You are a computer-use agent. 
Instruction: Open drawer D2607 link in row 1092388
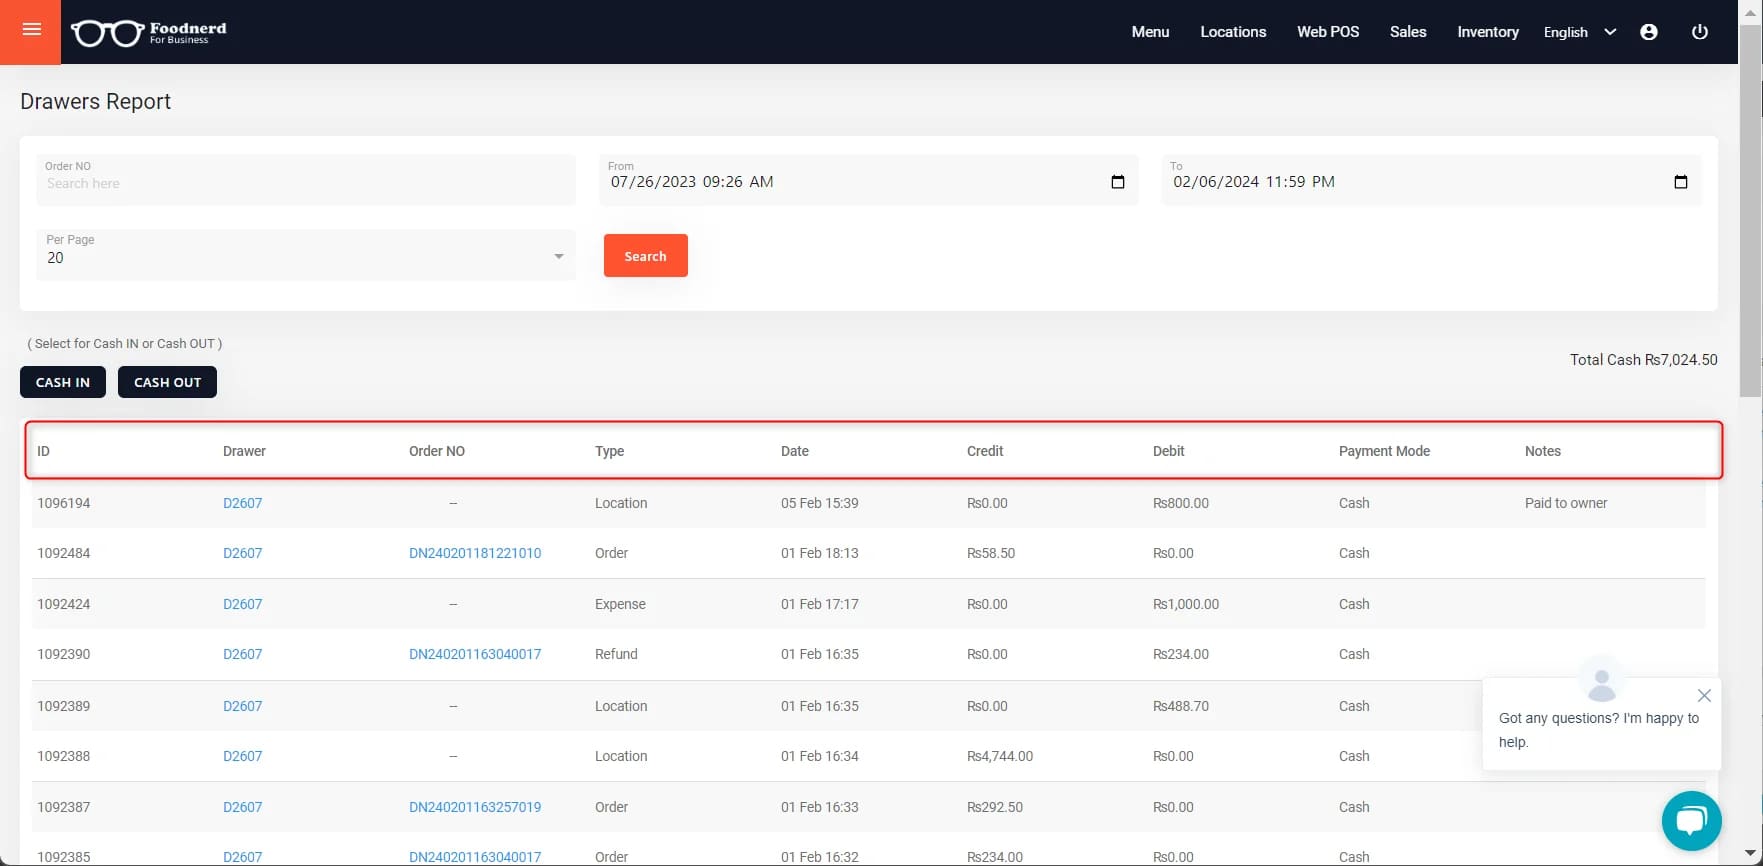pyautogui.click(x=243, y=756)
